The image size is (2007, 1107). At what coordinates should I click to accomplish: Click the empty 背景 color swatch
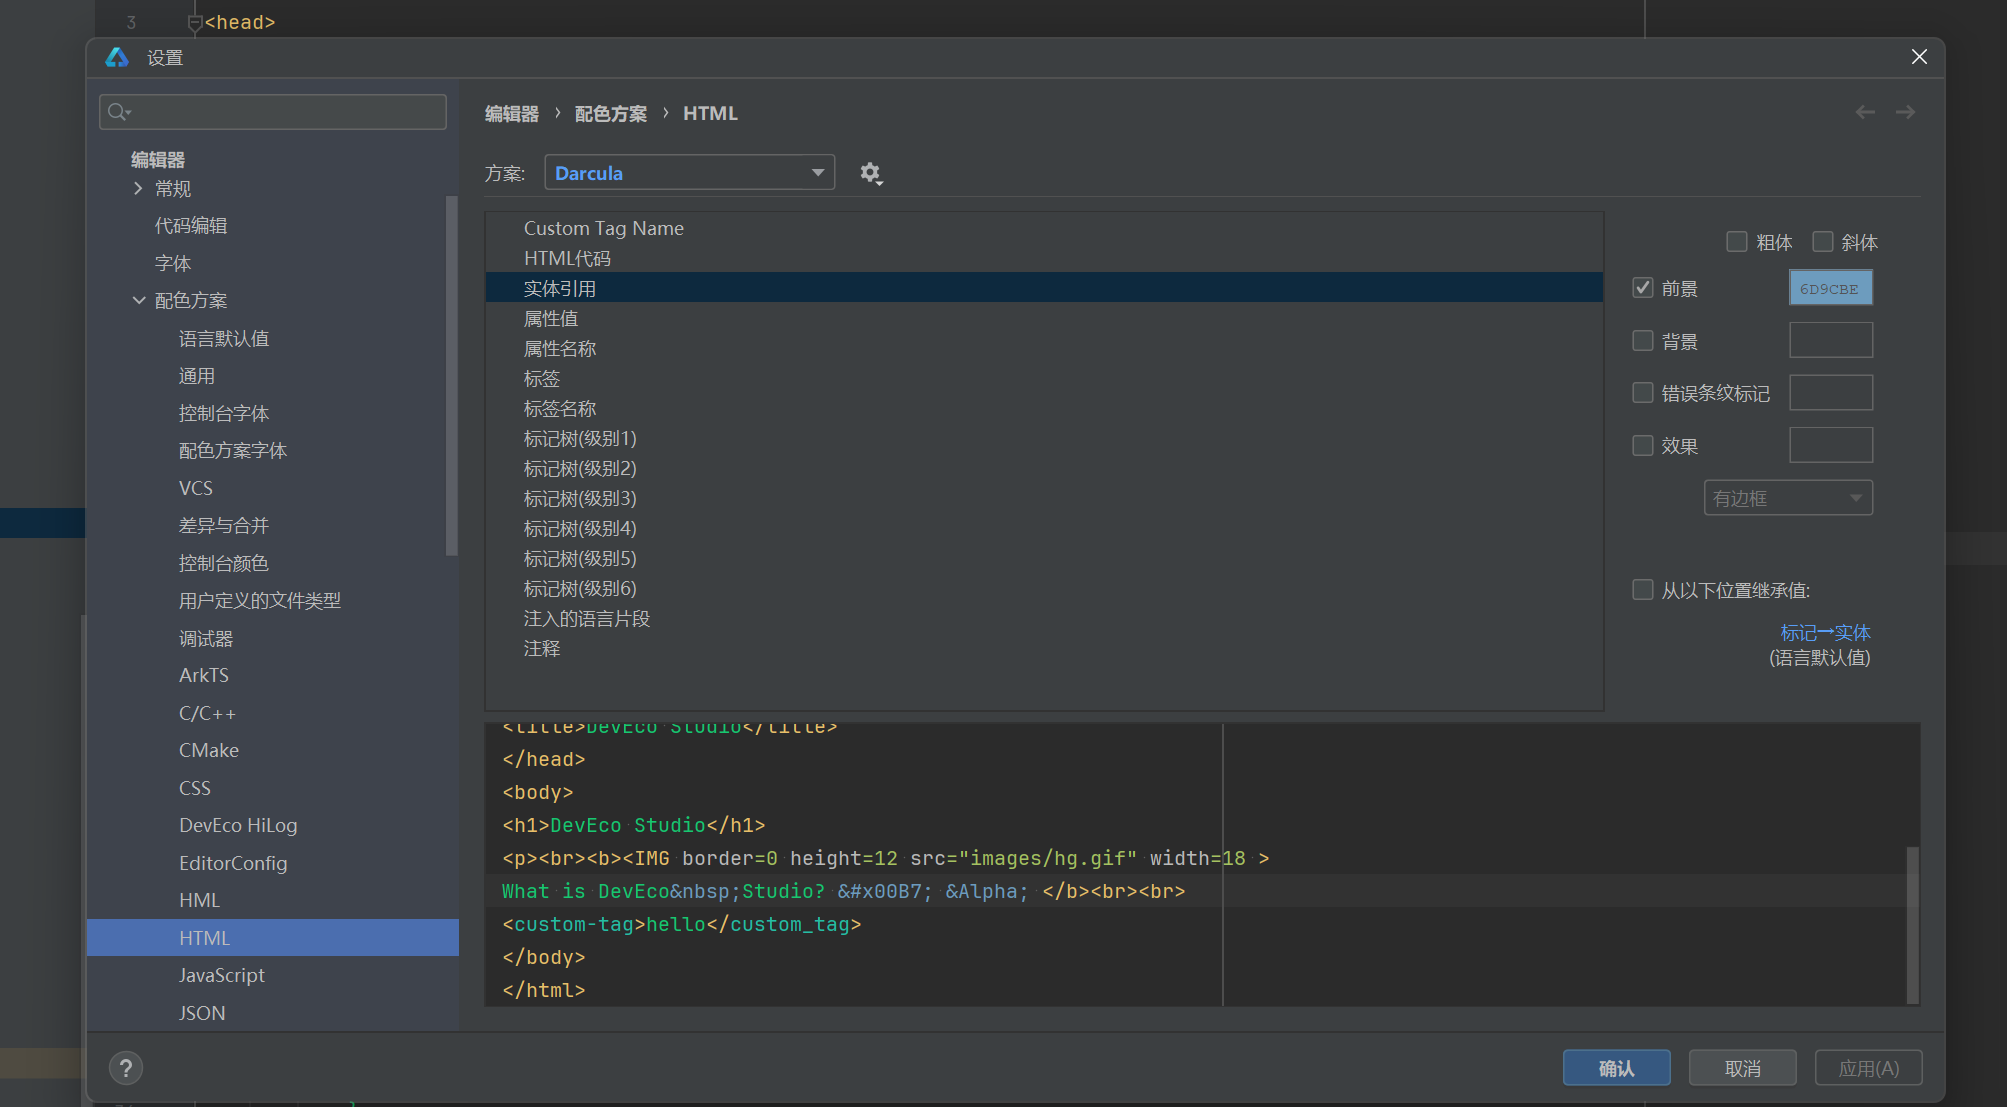coord(1830,340)
